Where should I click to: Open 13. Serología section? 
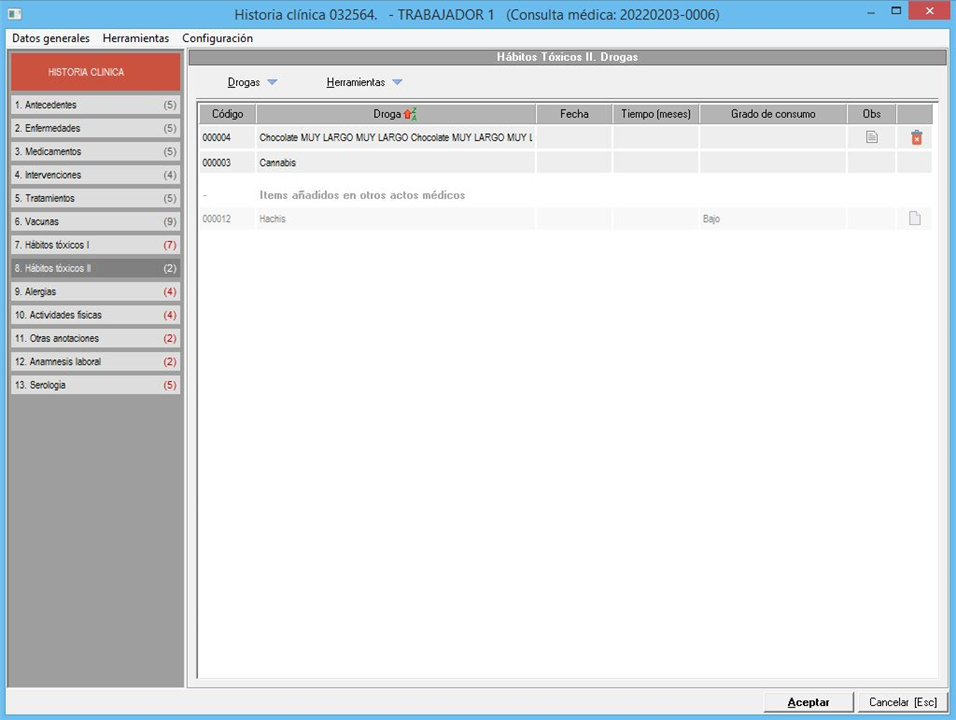[95, 385]
